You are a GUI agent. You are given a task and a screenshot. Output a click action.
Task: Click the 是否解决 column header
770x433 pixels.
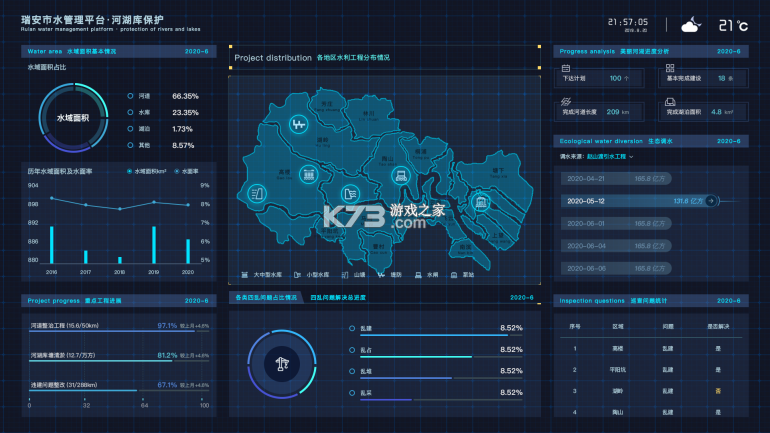tap(718, 326)
